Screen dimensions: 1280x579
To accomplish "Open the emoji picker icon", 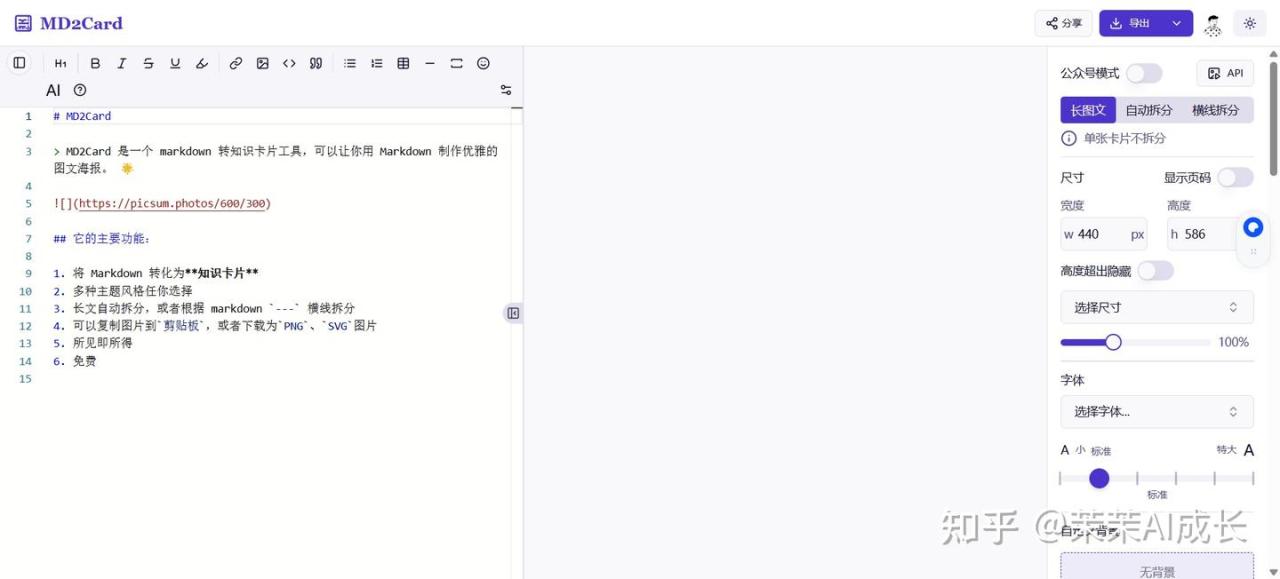I will pyautogui.click(x=483, y=63).
